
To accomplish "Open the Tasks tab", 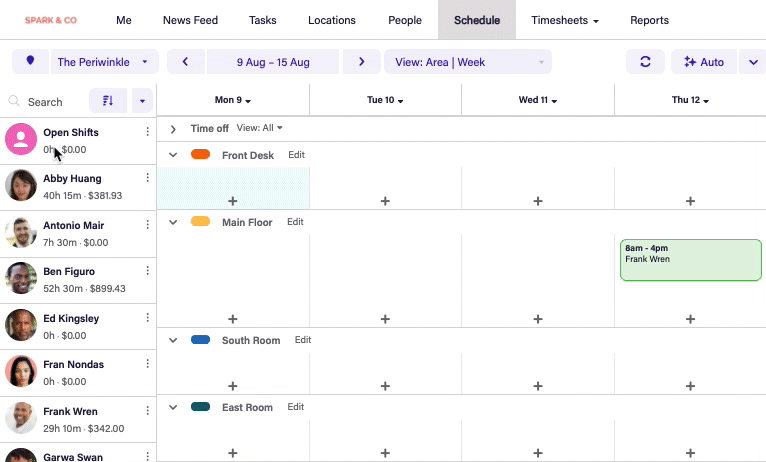I will (262, 20).
